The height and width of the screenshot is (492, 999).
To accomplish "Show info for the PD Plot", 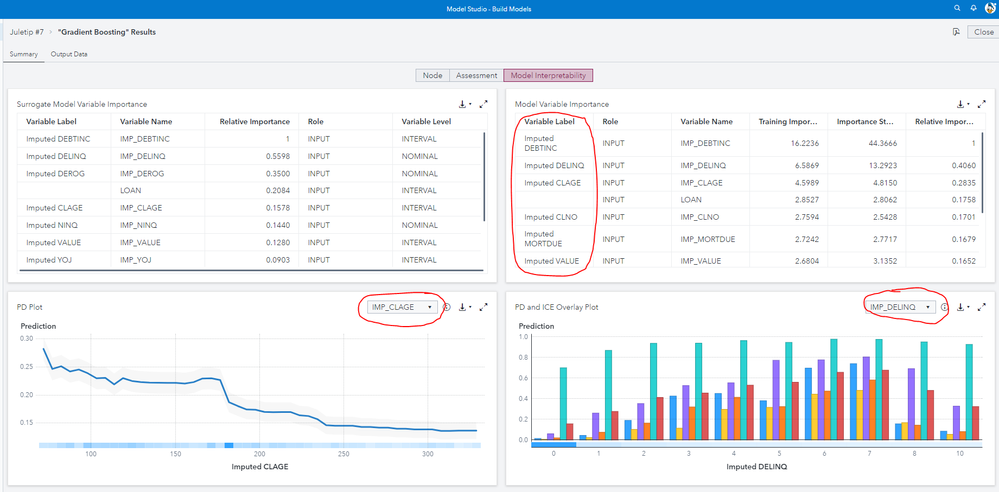I will (447, 307).
